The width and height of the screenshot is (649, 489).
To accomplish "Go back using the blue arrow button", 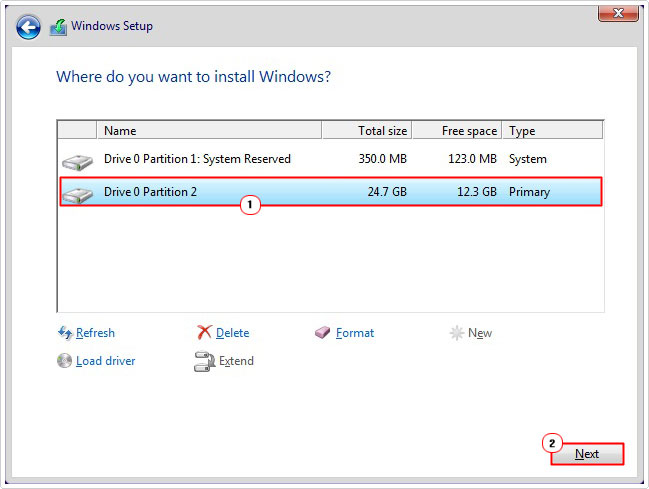I will pyautogui.click(x=28, y=27).
